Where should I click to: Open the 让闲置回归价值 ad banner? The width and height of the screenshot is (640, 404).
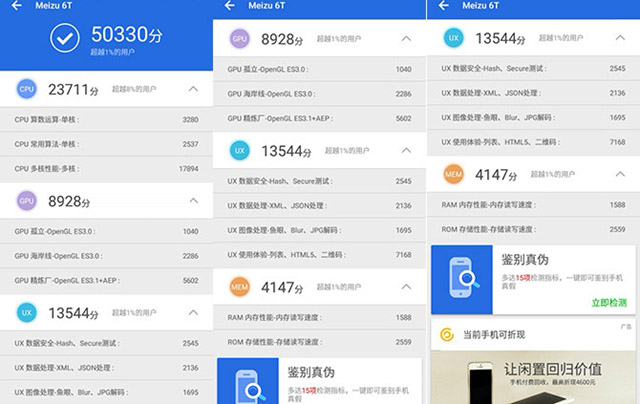[x=533, y=377]
